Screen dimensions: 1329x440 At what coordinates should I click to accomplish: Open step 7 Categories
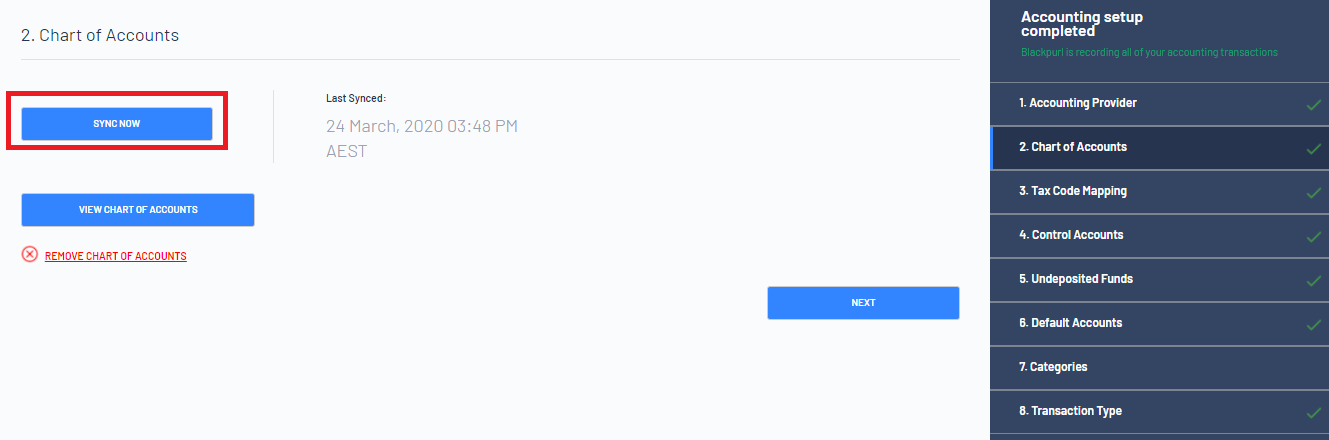click(x=1160, y=367)
